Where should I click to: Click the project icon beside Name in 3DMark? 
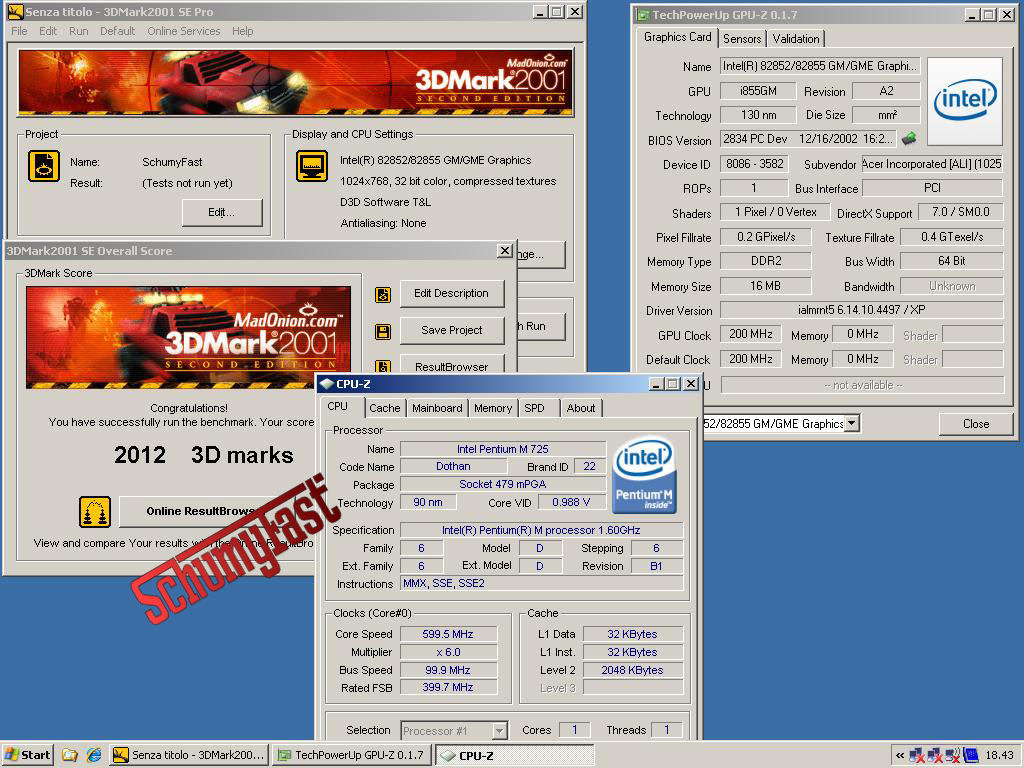click(44, 166)
